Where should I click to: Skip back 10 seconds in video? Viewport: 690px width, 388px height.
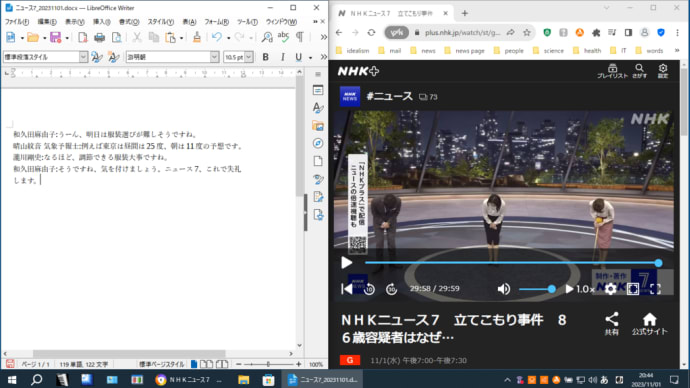point(369,289)
